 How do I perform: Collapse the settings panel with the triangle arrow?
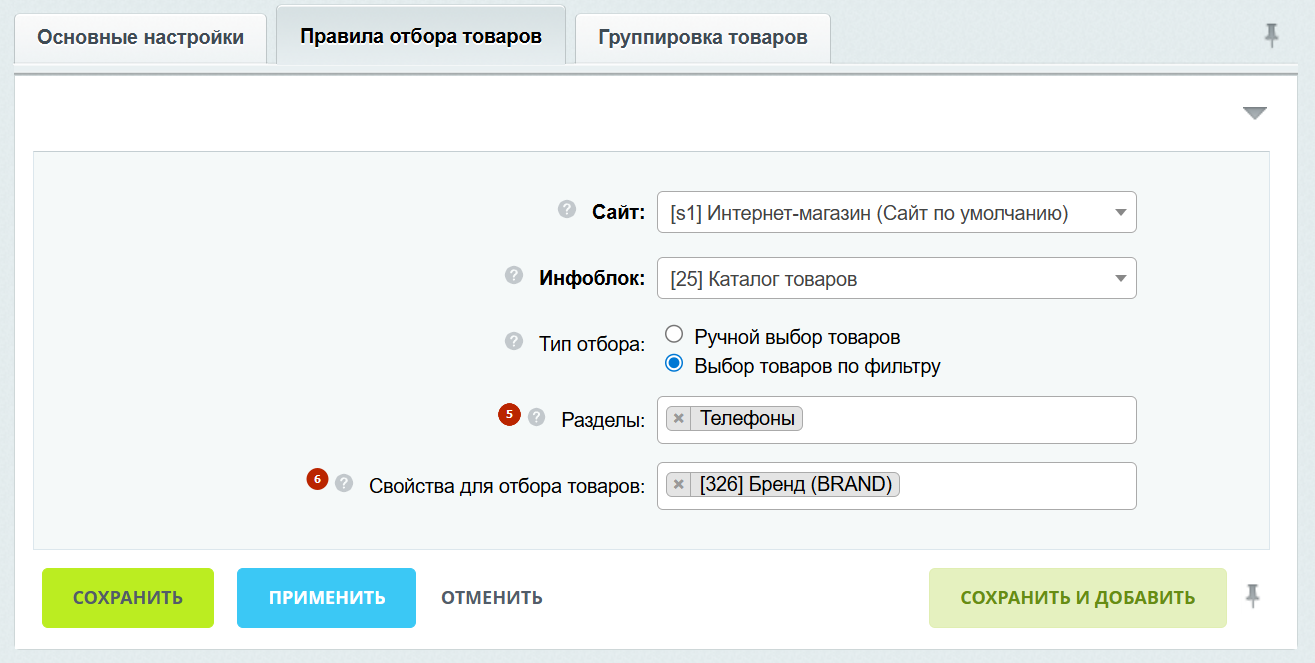click(x=1254, y=113)
